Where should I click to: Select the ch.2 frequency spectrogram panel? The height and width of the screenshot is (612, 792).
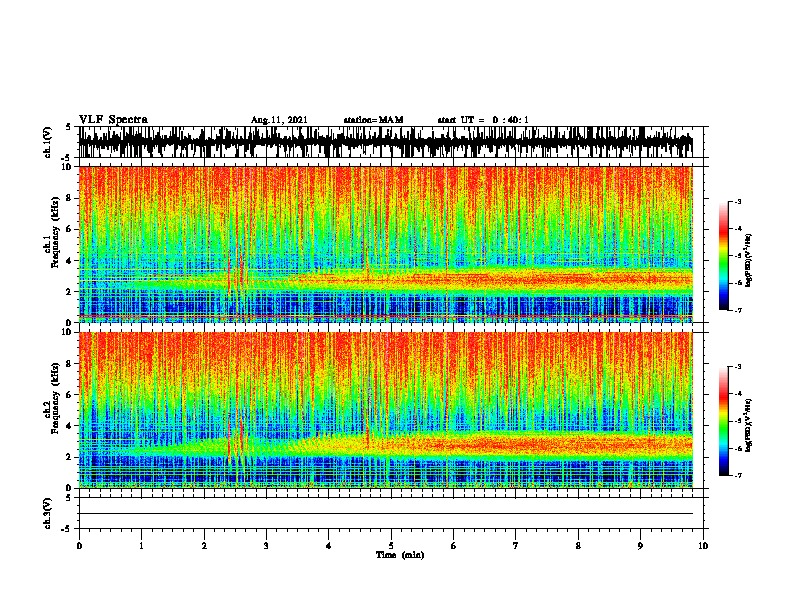[x=386, y=410]
